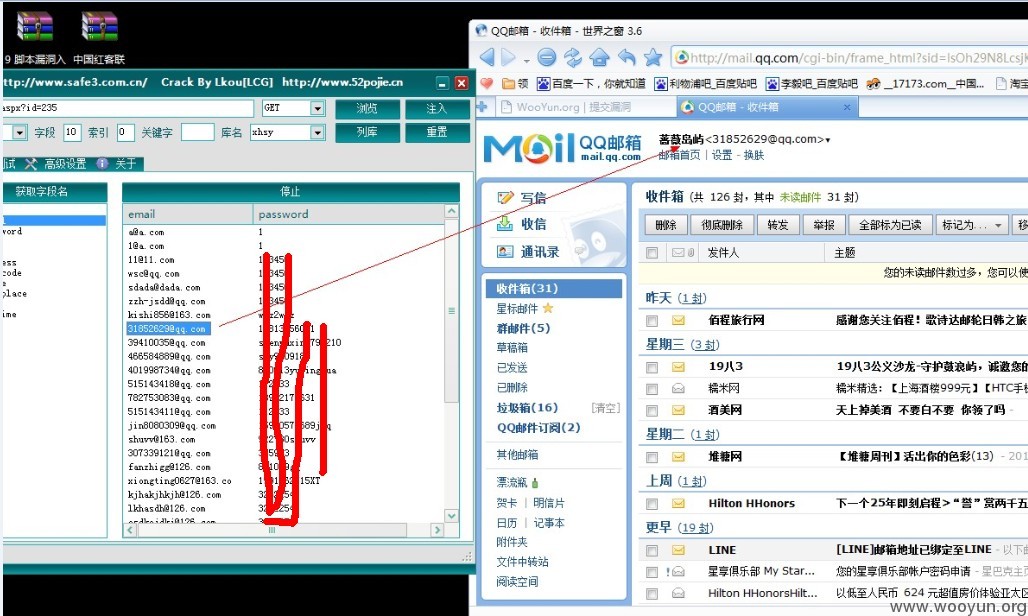Click the envelope icon of 佰程旅行网 message

[678, 320]
